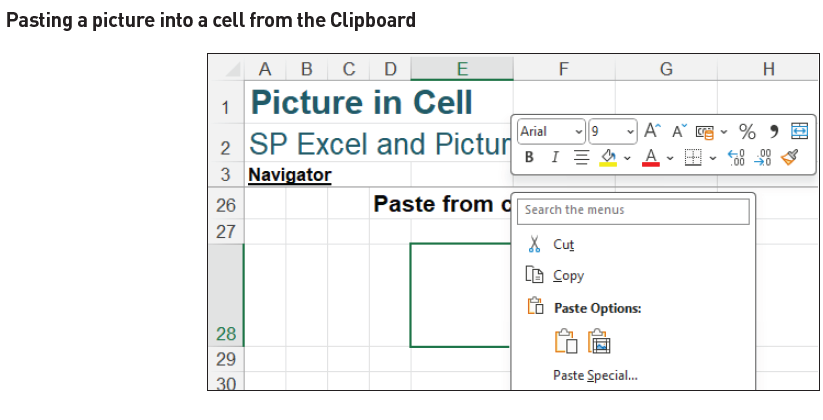The width and height of the screenshot is (823, 420).
Task: Open font color dropdown arrow
Action: [670, 158]
